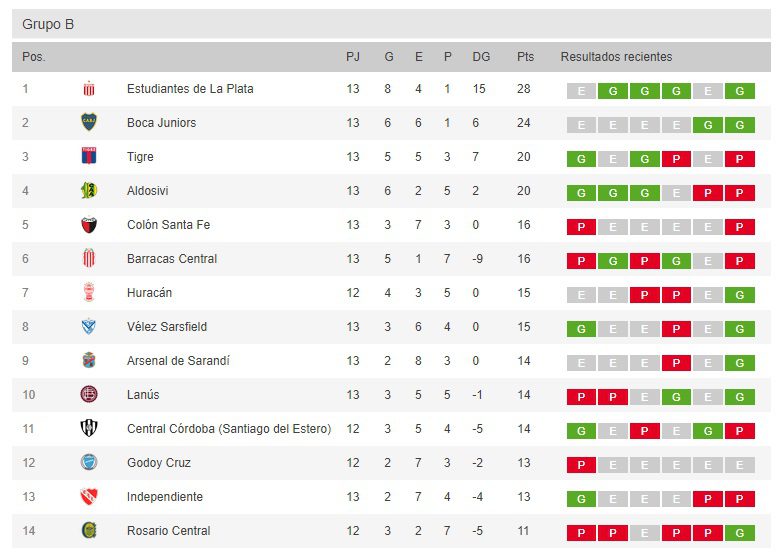
Task: Click the Boca Juniors crest icon
Action: pos(88,123)
